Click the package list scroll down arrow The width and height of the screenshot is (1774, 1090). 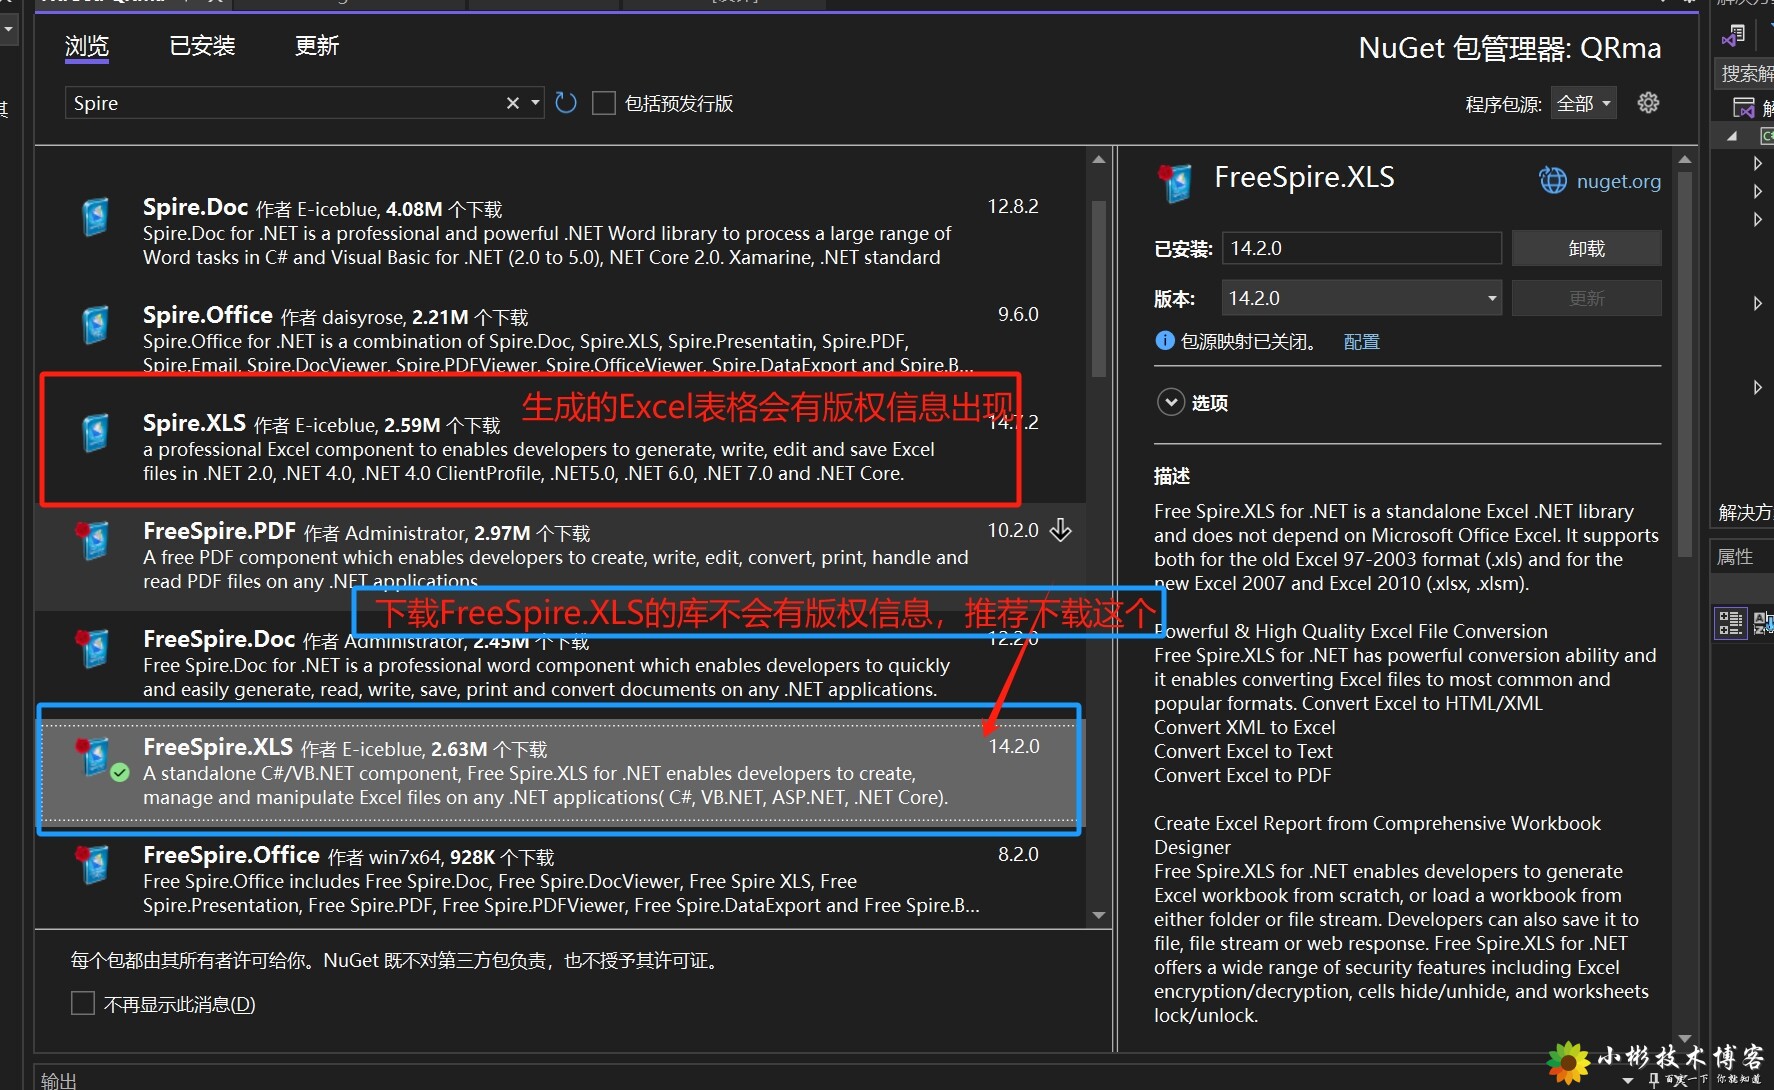[1099, 915]
